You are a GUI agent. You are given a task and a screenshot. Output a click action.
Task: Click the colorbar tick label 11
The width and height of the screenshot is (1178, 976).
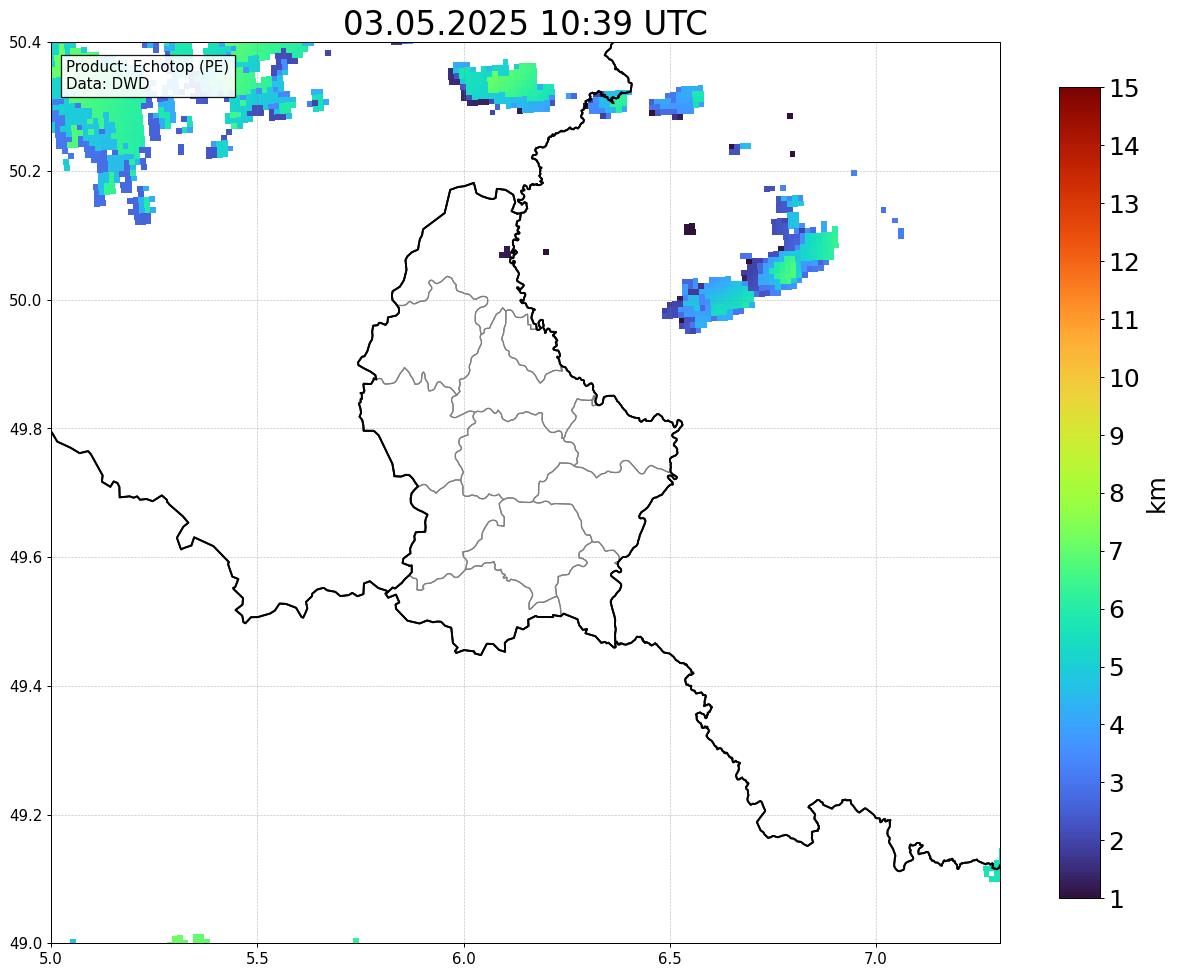pos(1124,320)
